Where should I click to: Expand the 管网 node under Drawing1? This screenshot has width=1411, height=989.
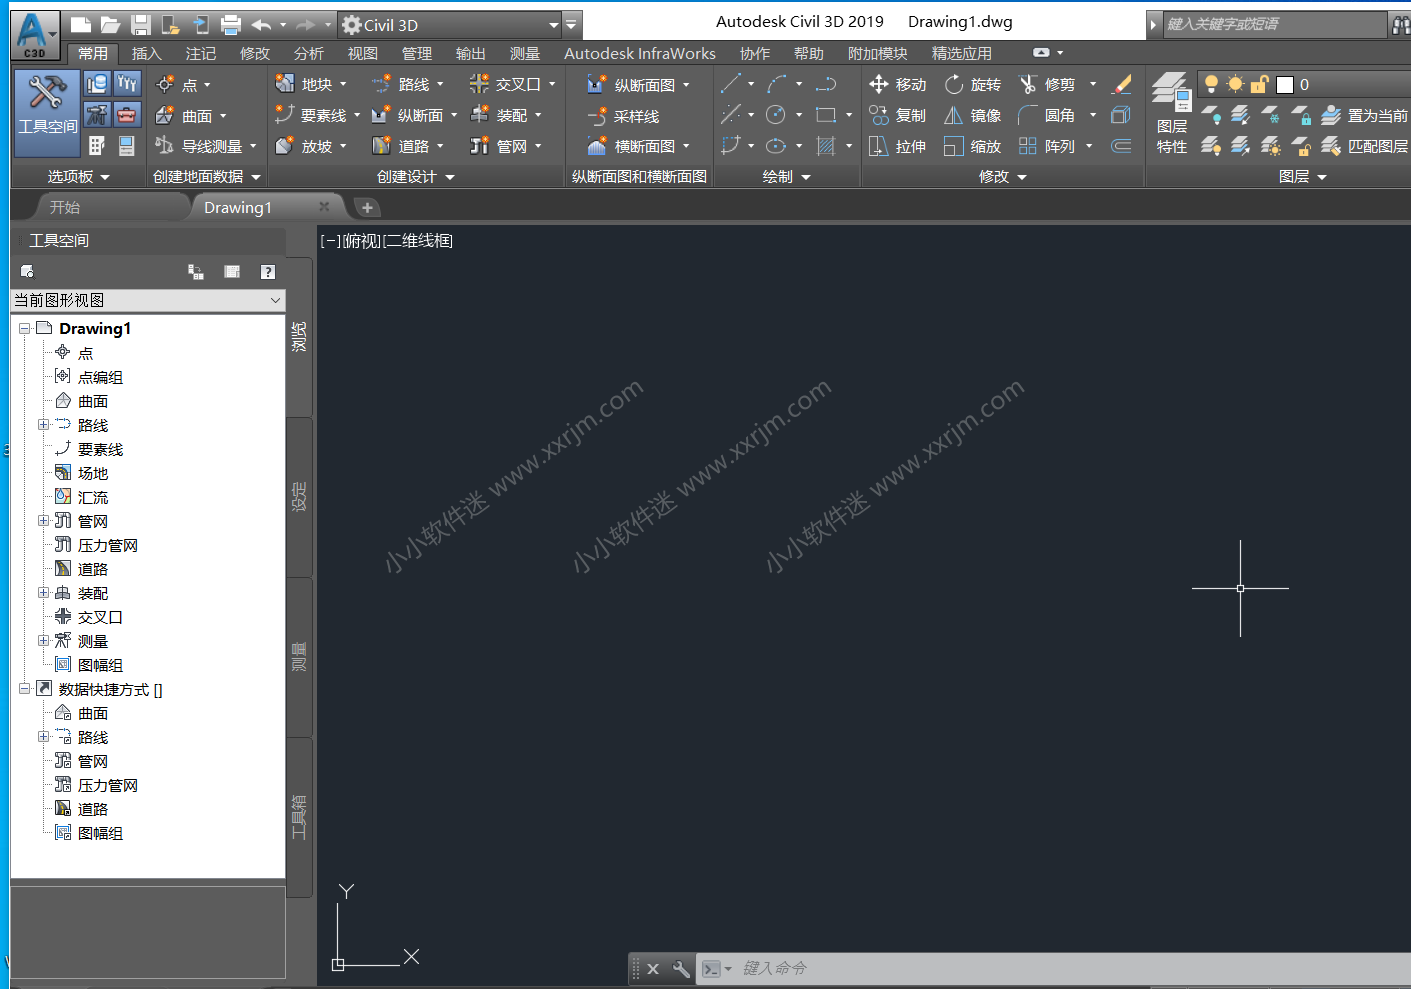(43, 520)
